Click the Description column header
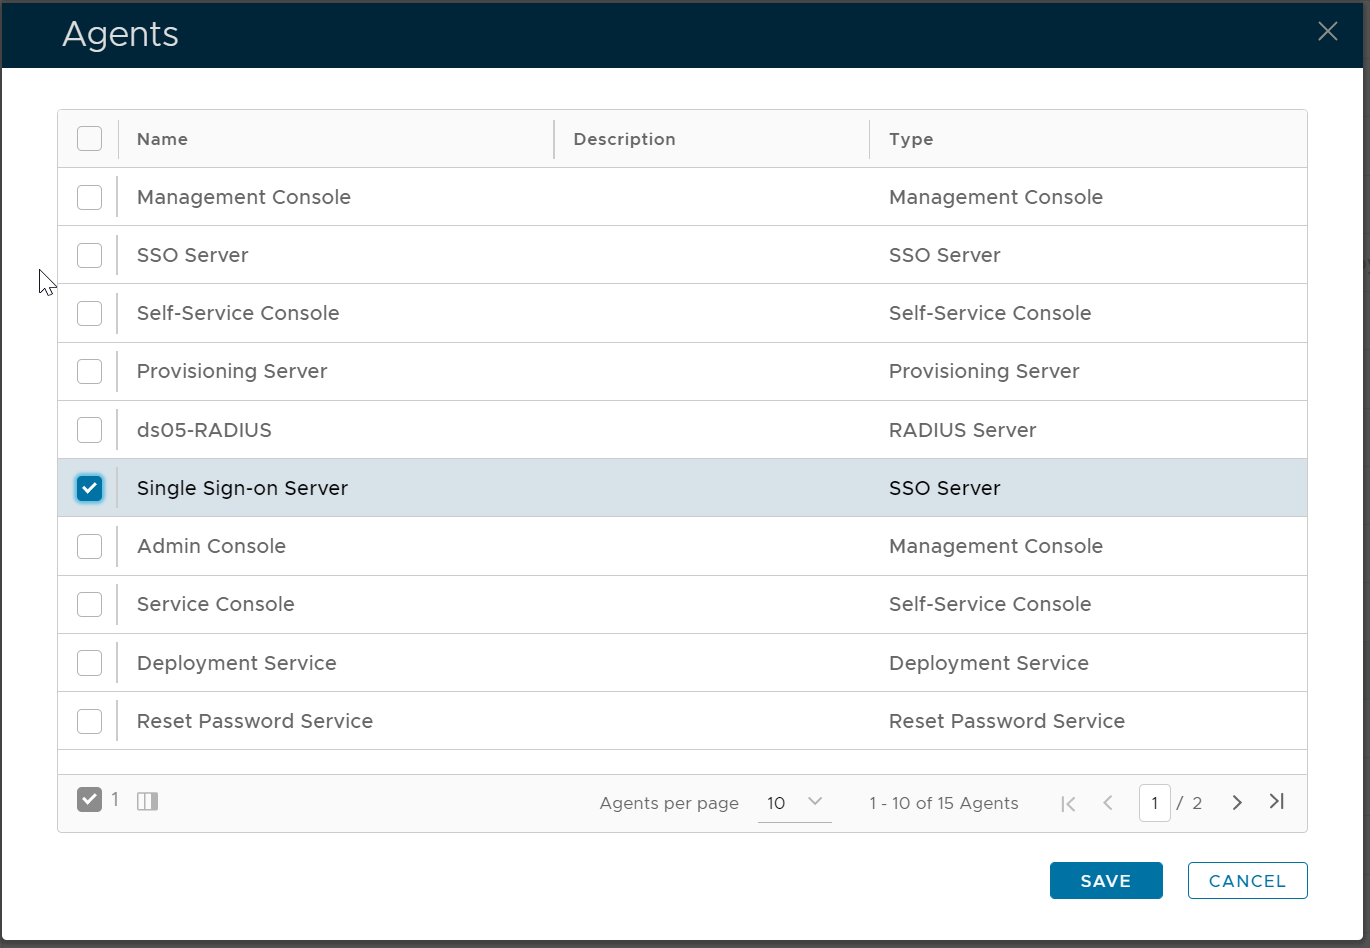Viewport: 1370px width, 948px height. tap(624, 139)
